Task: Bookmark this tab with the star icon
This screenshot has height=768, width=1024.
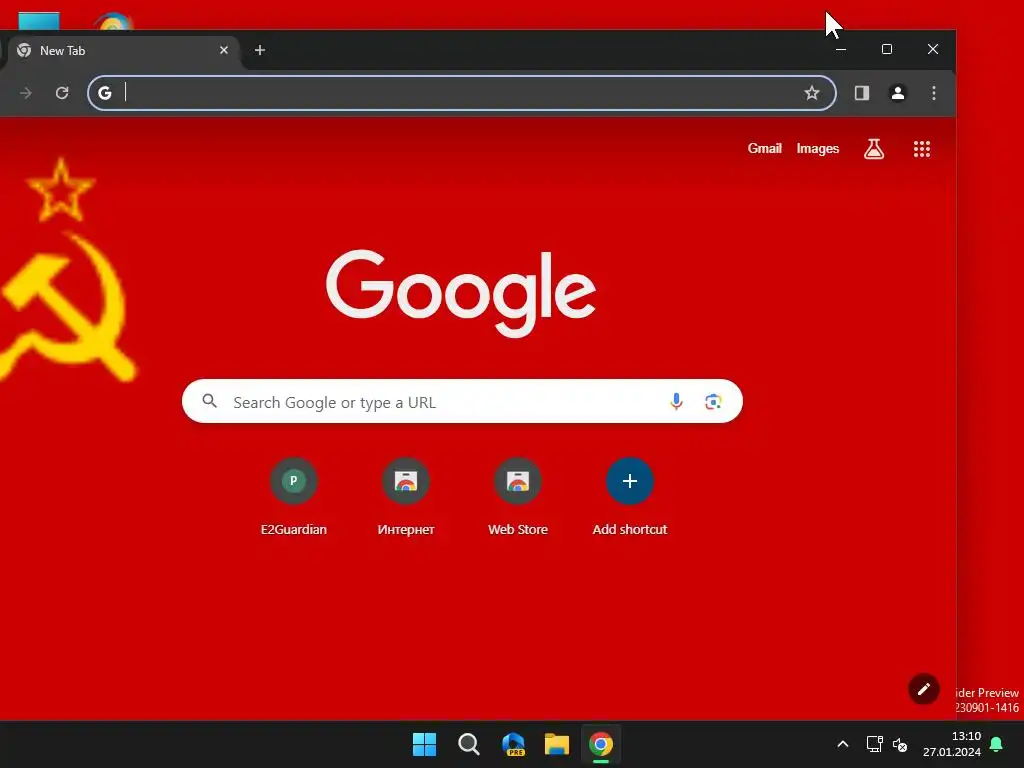Action: click(812, 93)
